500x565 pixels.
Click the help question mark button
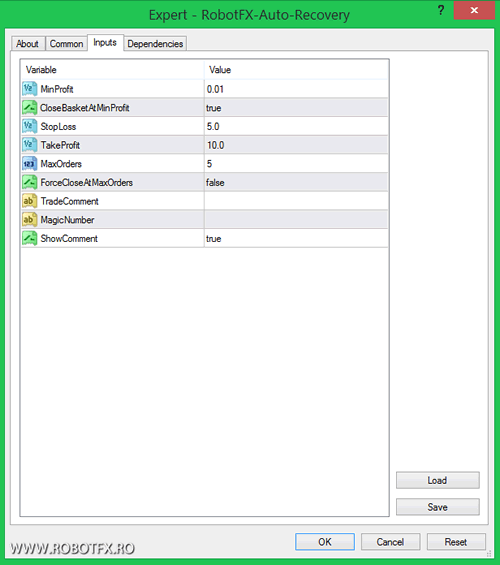point(441,10)
